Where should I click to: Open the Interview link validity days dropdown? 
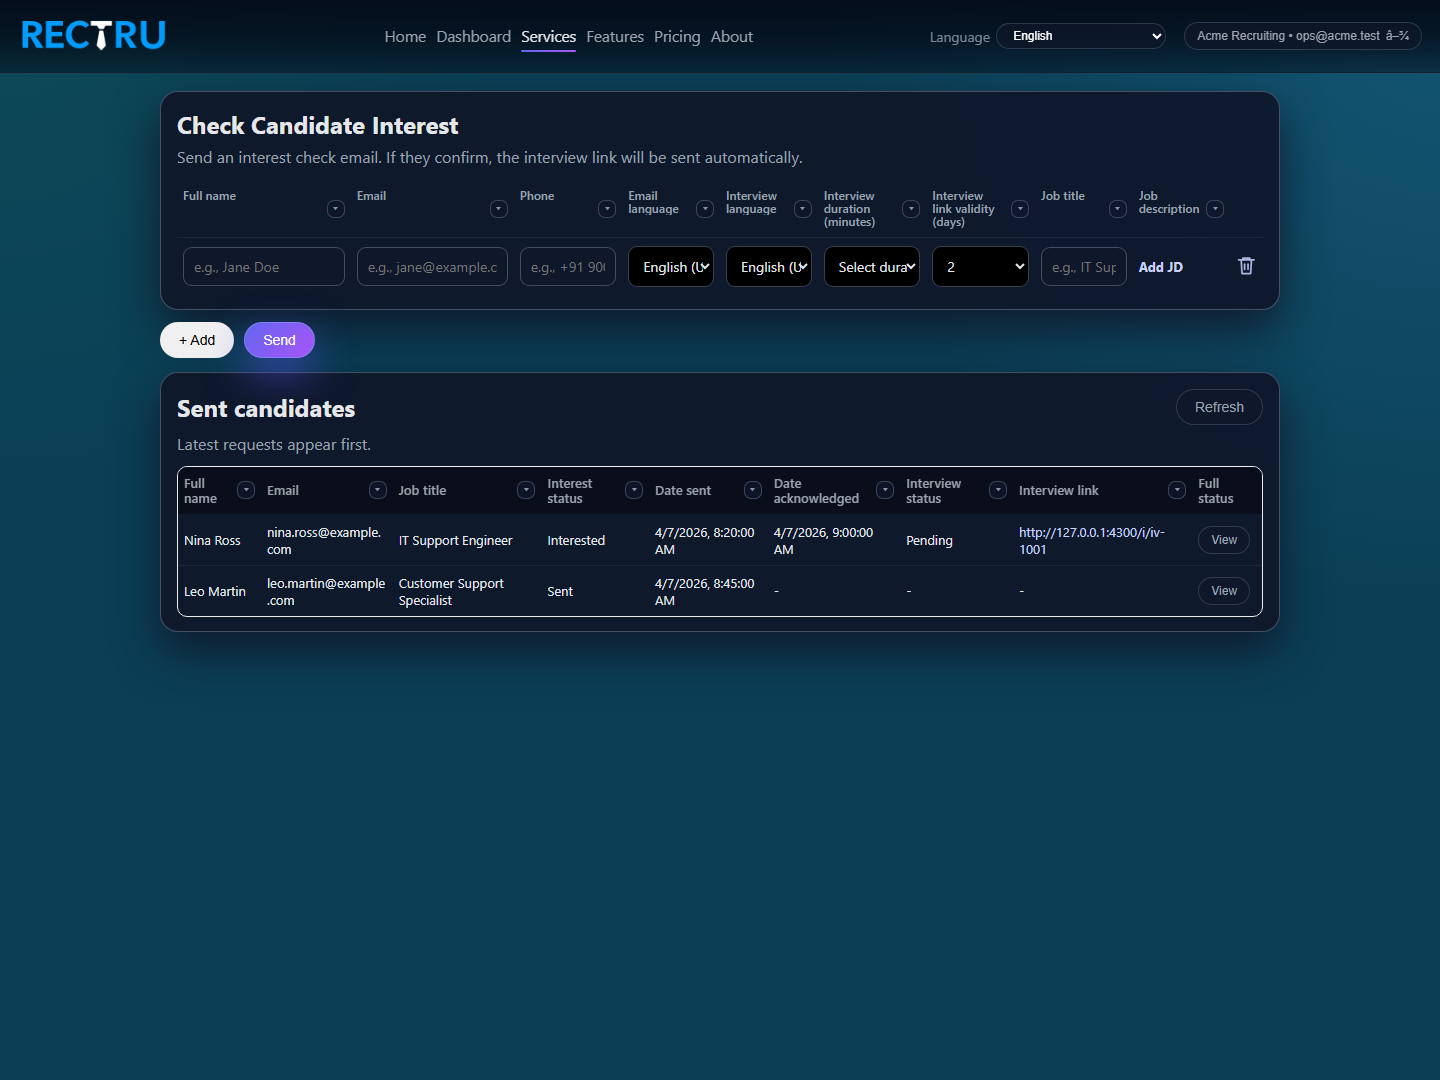(980, 266)
